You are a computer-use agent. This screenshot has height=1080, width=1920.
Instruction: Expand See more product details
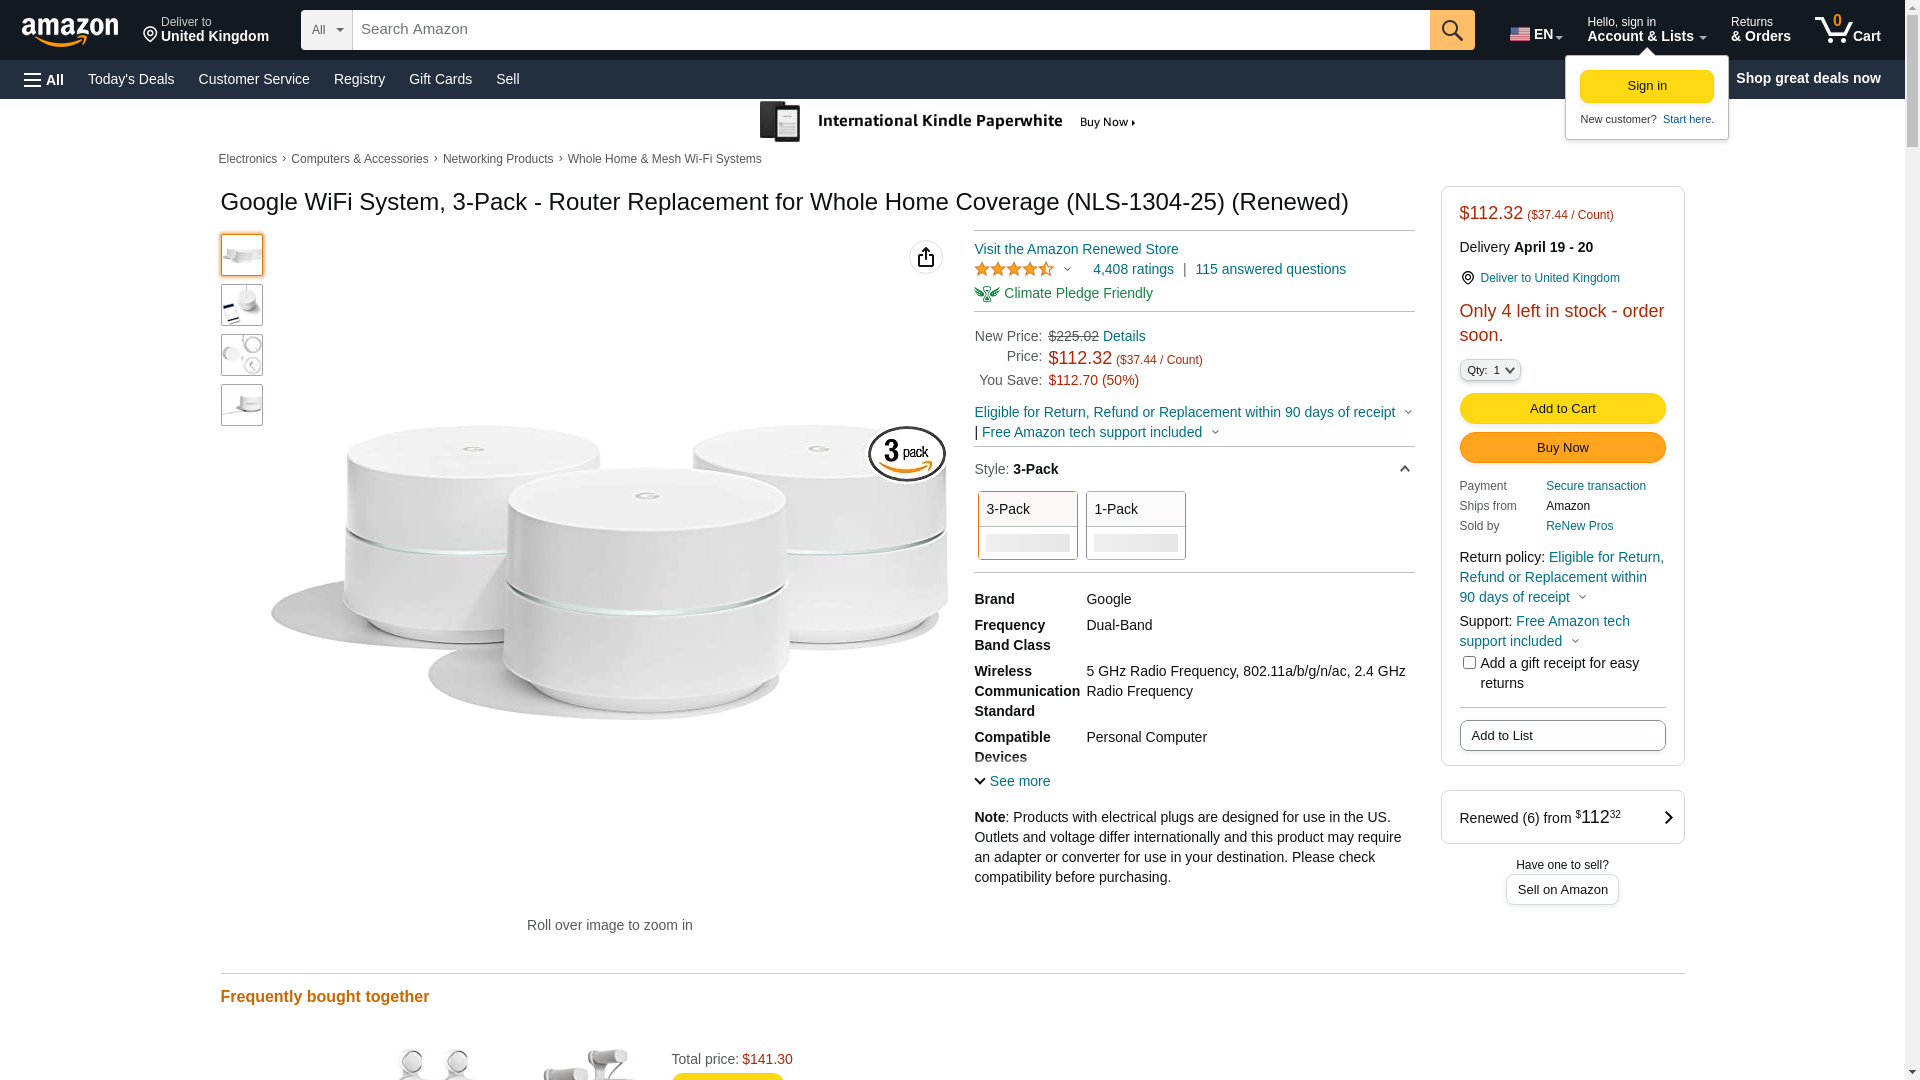[1012, 781]
